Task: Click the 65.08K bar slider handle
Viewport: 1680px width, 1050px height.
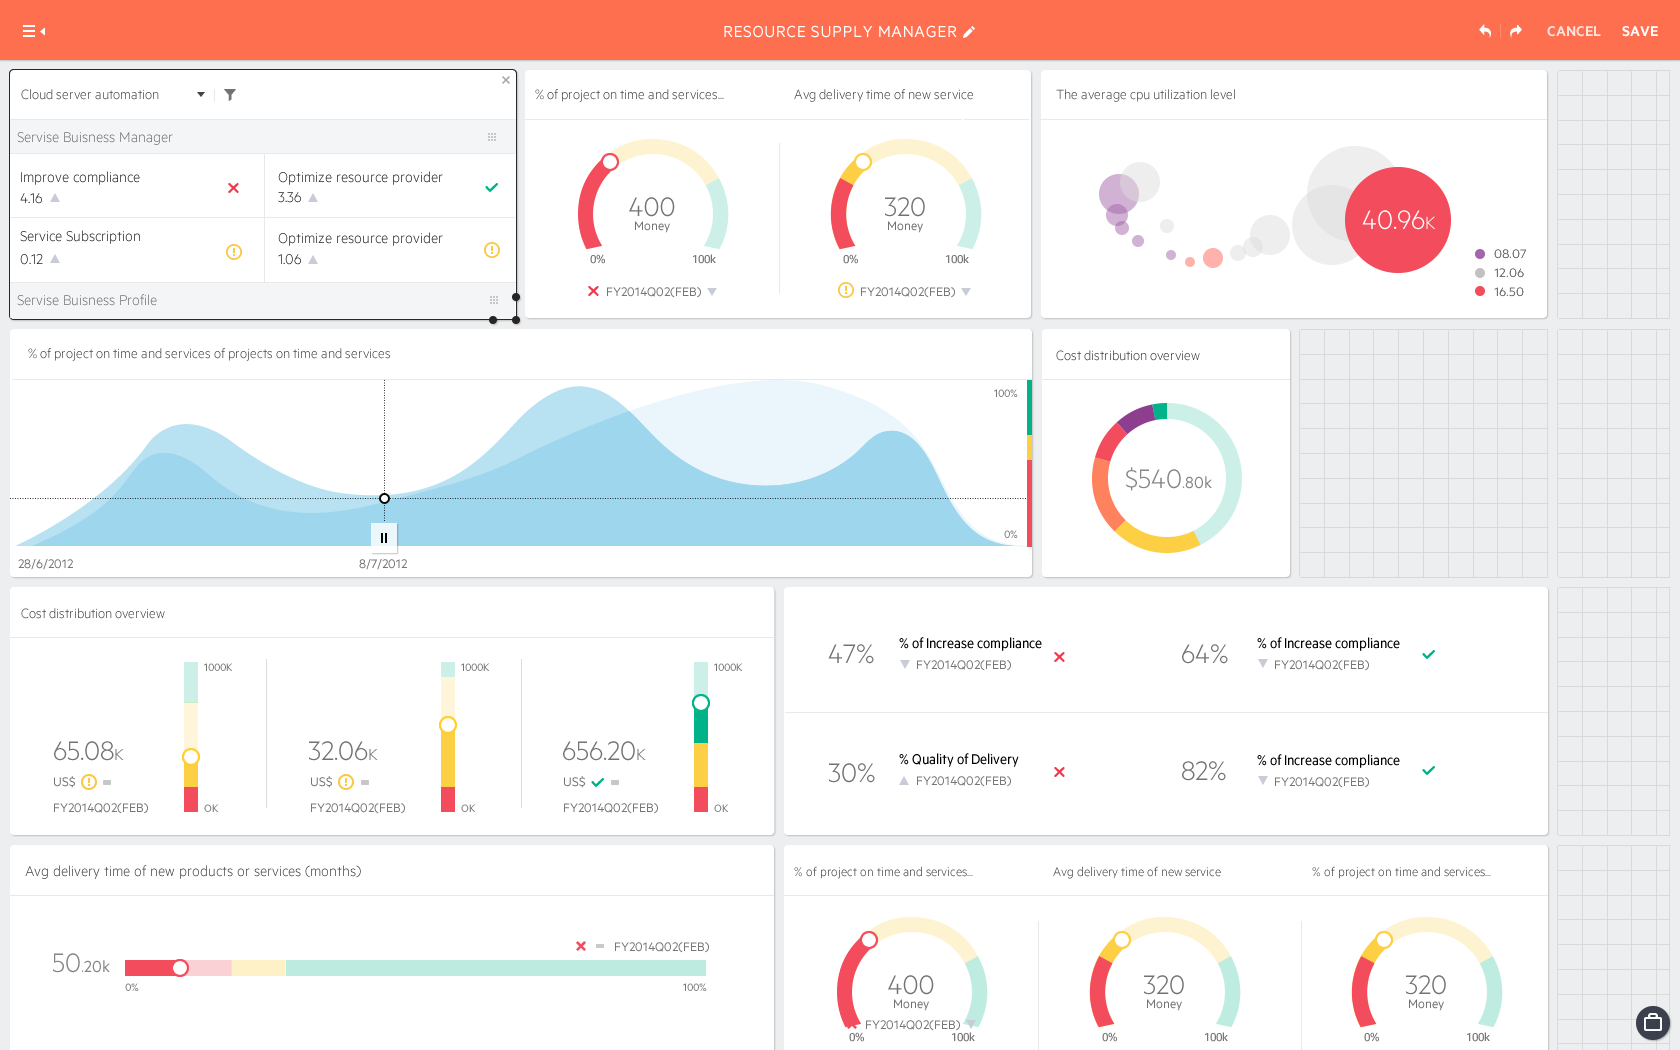Action: click(191, 757)
